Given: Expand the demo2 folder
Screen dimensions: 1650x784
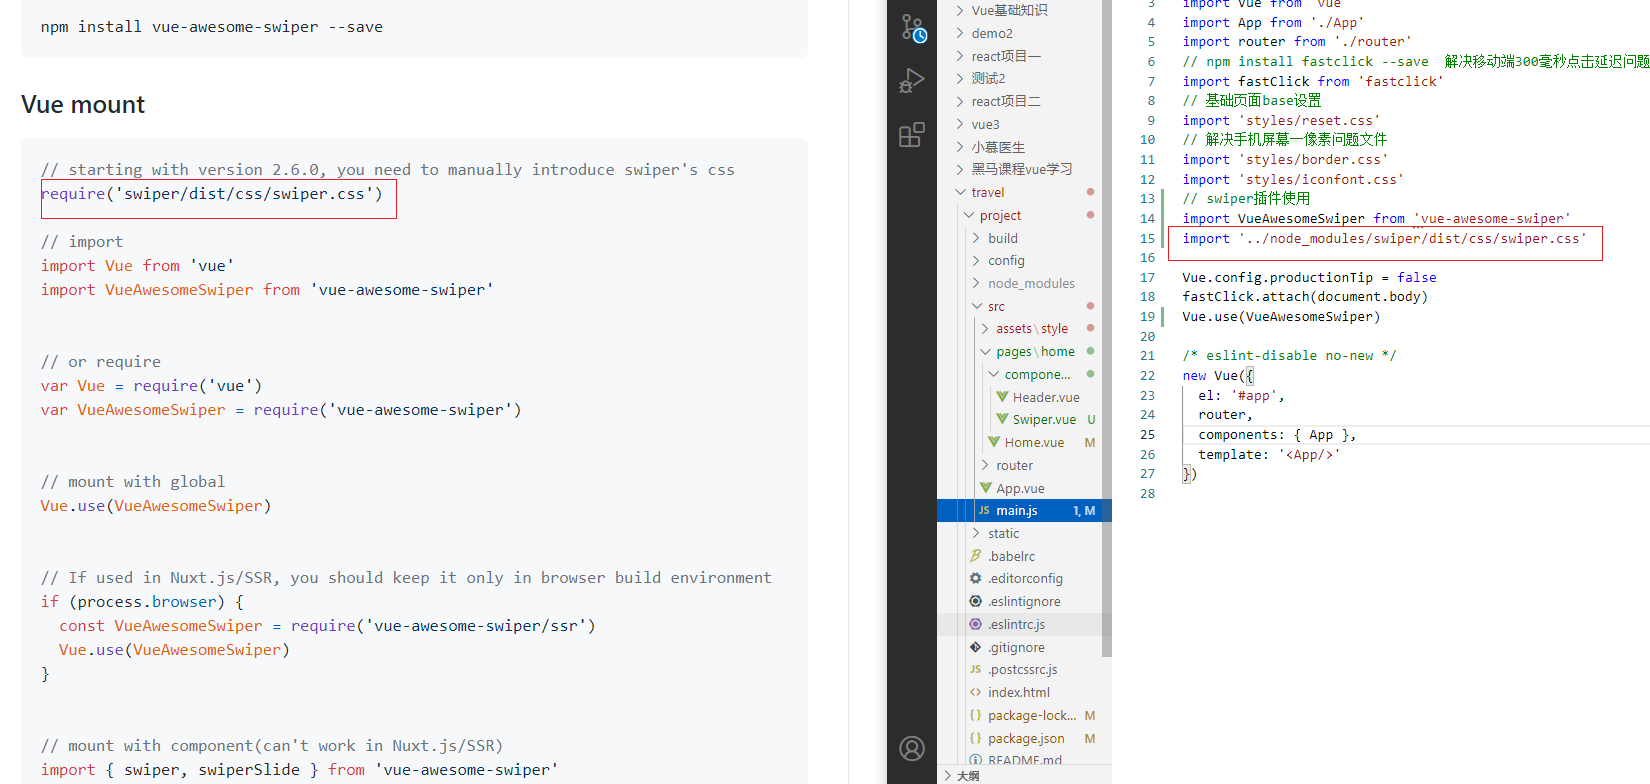Looking at the screenshot, I should [x=960, y=33].
